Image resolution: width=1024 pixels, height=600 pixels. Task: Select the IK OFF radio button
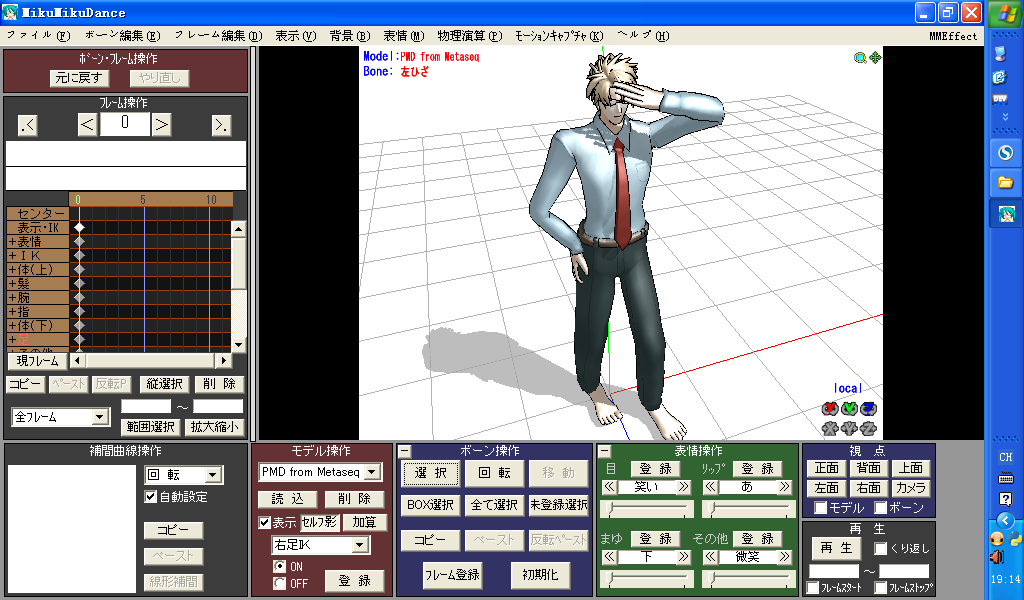(280, 583)
